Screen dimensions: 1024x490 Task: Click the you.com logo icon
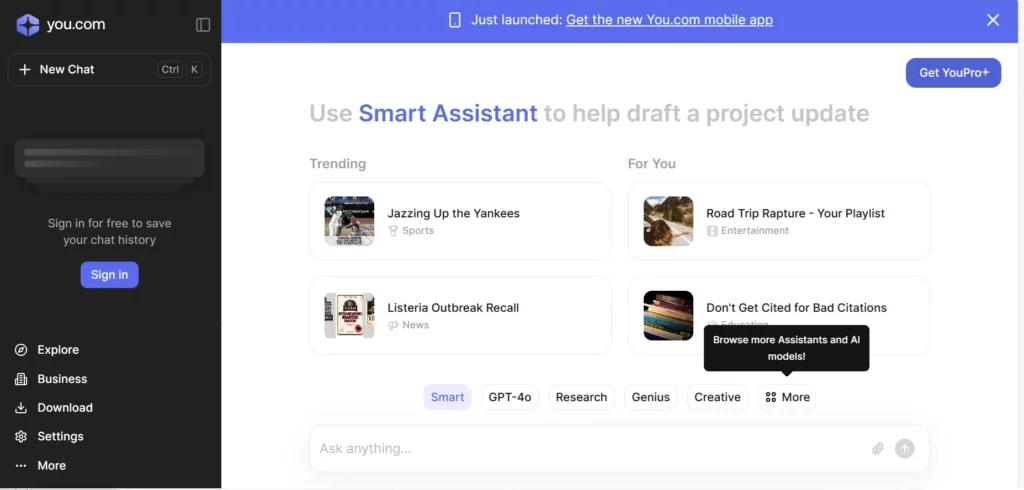pos(27,25)
